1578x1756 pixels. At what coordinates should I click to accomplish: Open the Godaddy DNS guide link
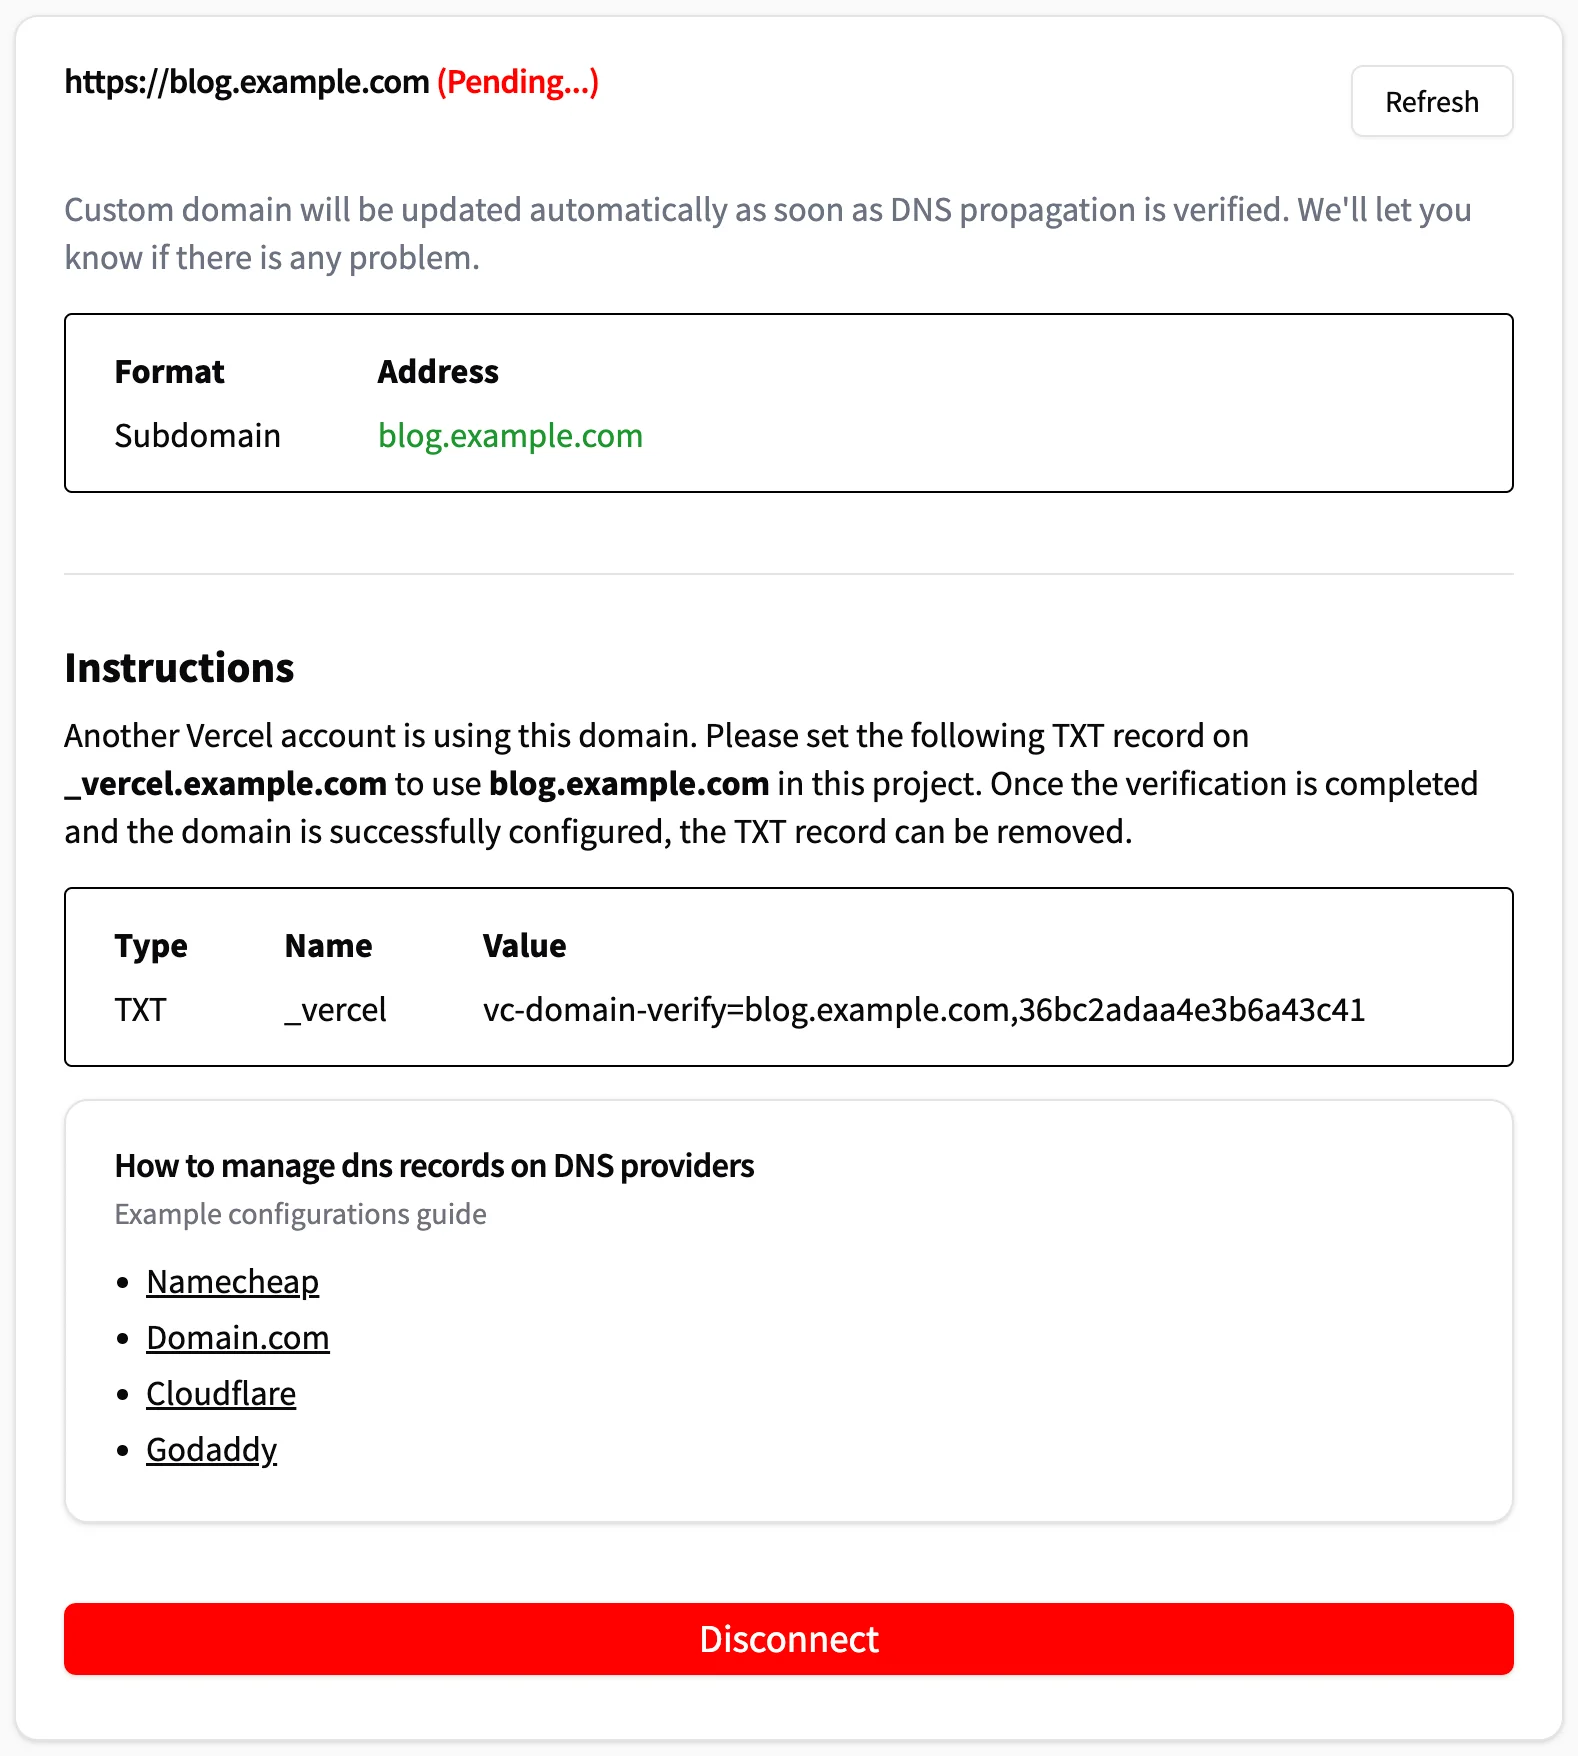coord(211,1449)
